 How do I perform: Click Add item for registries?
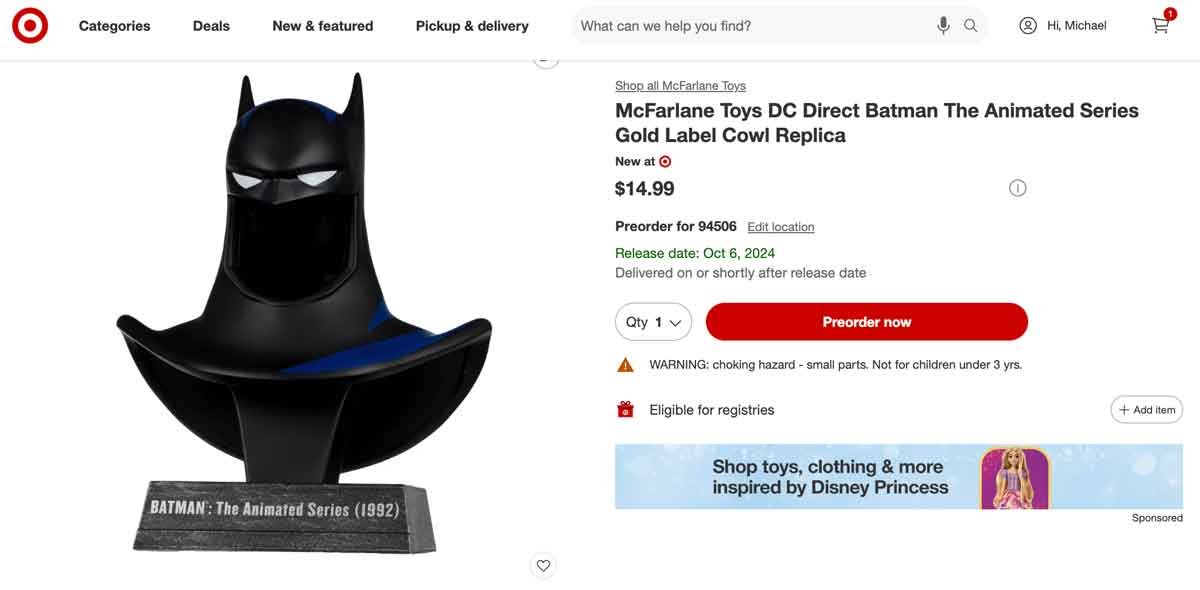(1146, 410)
